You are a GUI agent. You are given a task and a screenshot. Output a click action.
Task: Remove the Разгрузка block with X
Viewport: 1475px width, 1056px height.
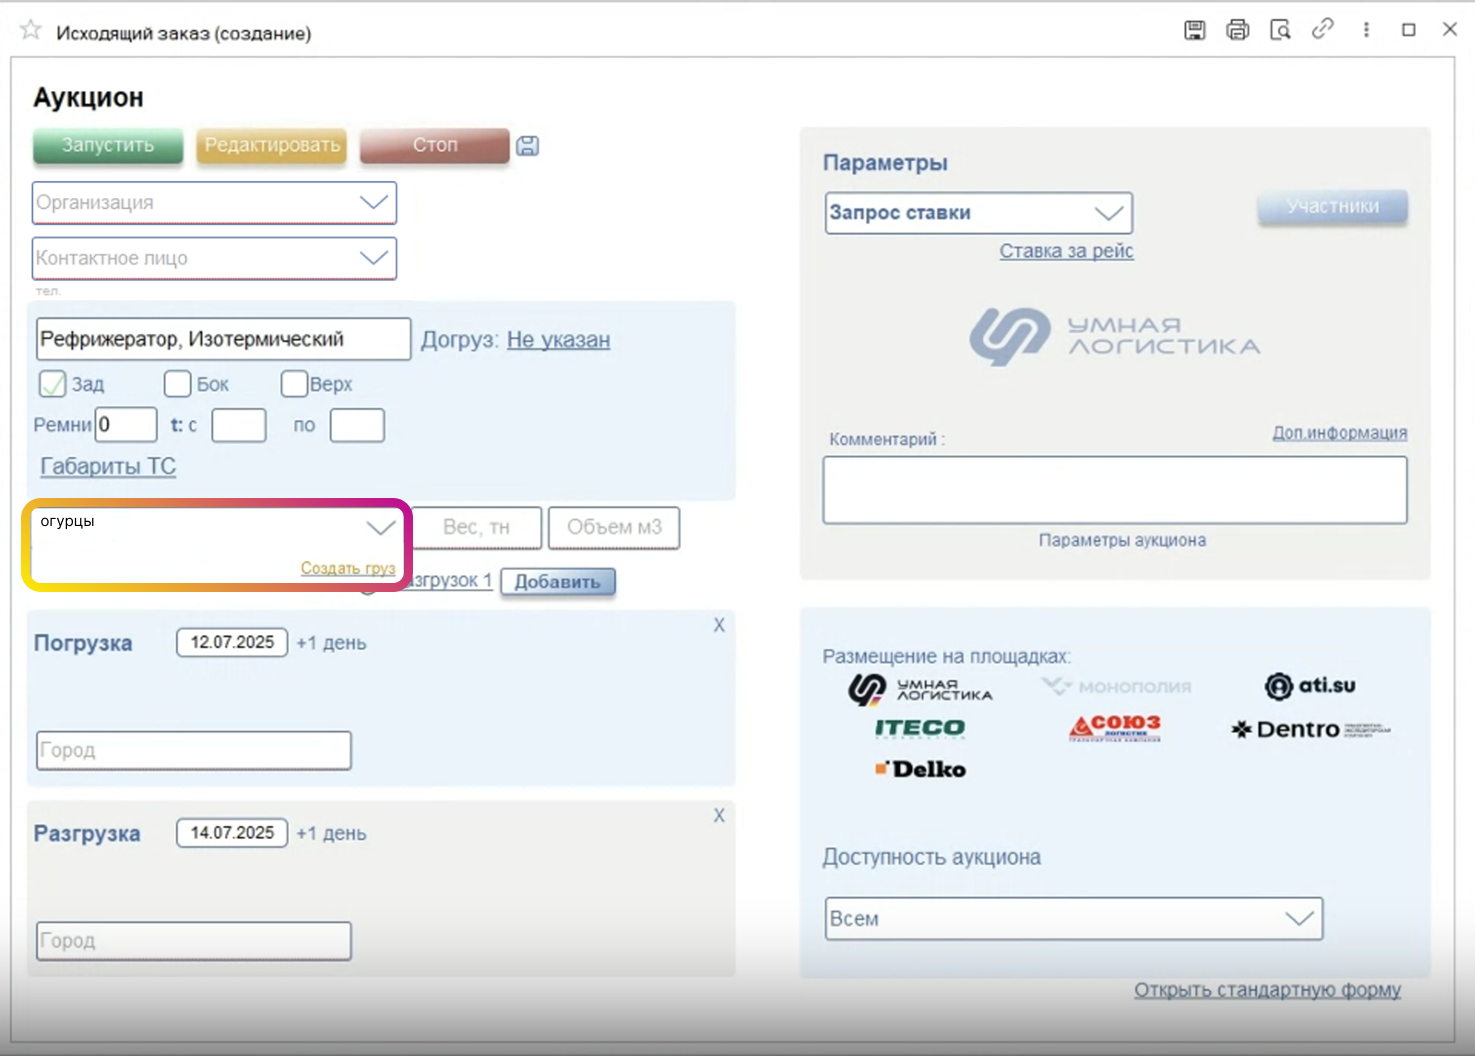tap(719, 816)
